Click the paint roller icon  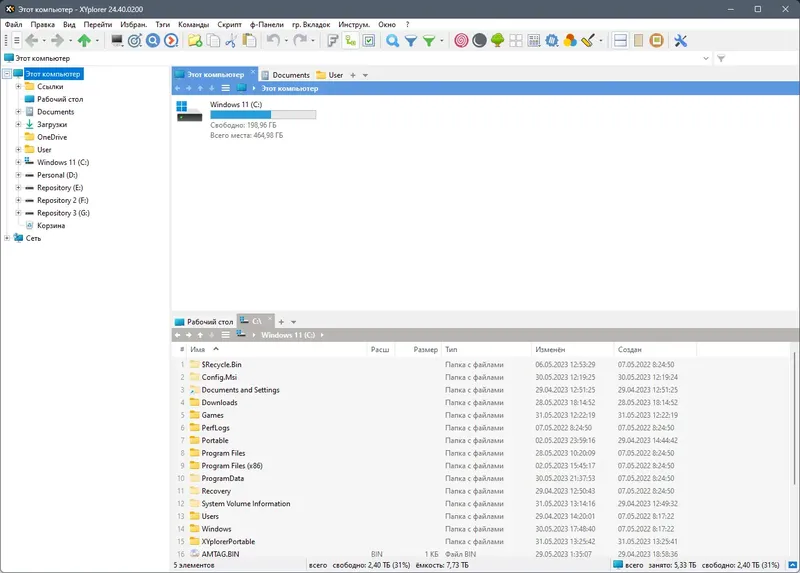pos(588,40)
